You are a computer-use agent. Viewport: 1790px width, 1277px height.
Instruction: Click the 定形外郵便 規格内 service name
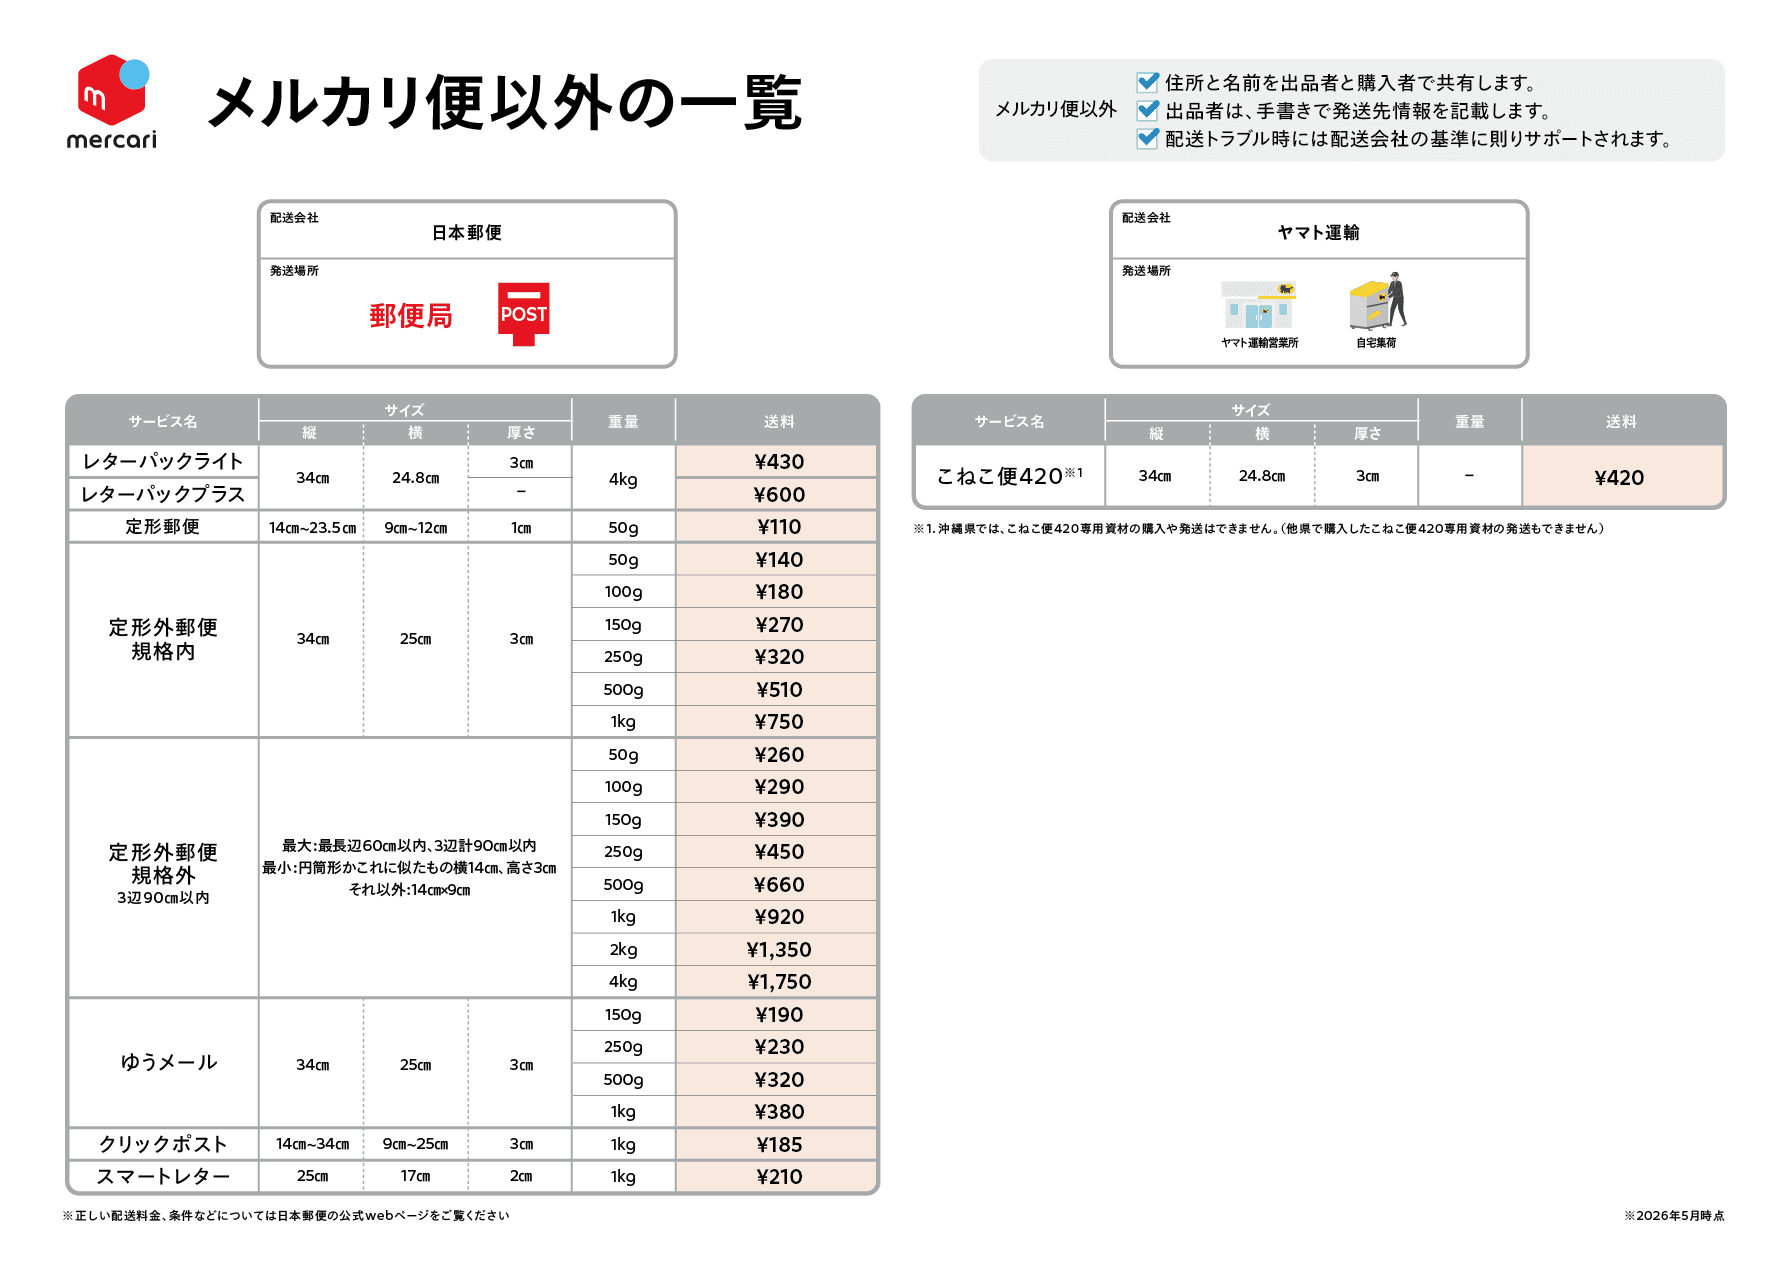(163, 639)
